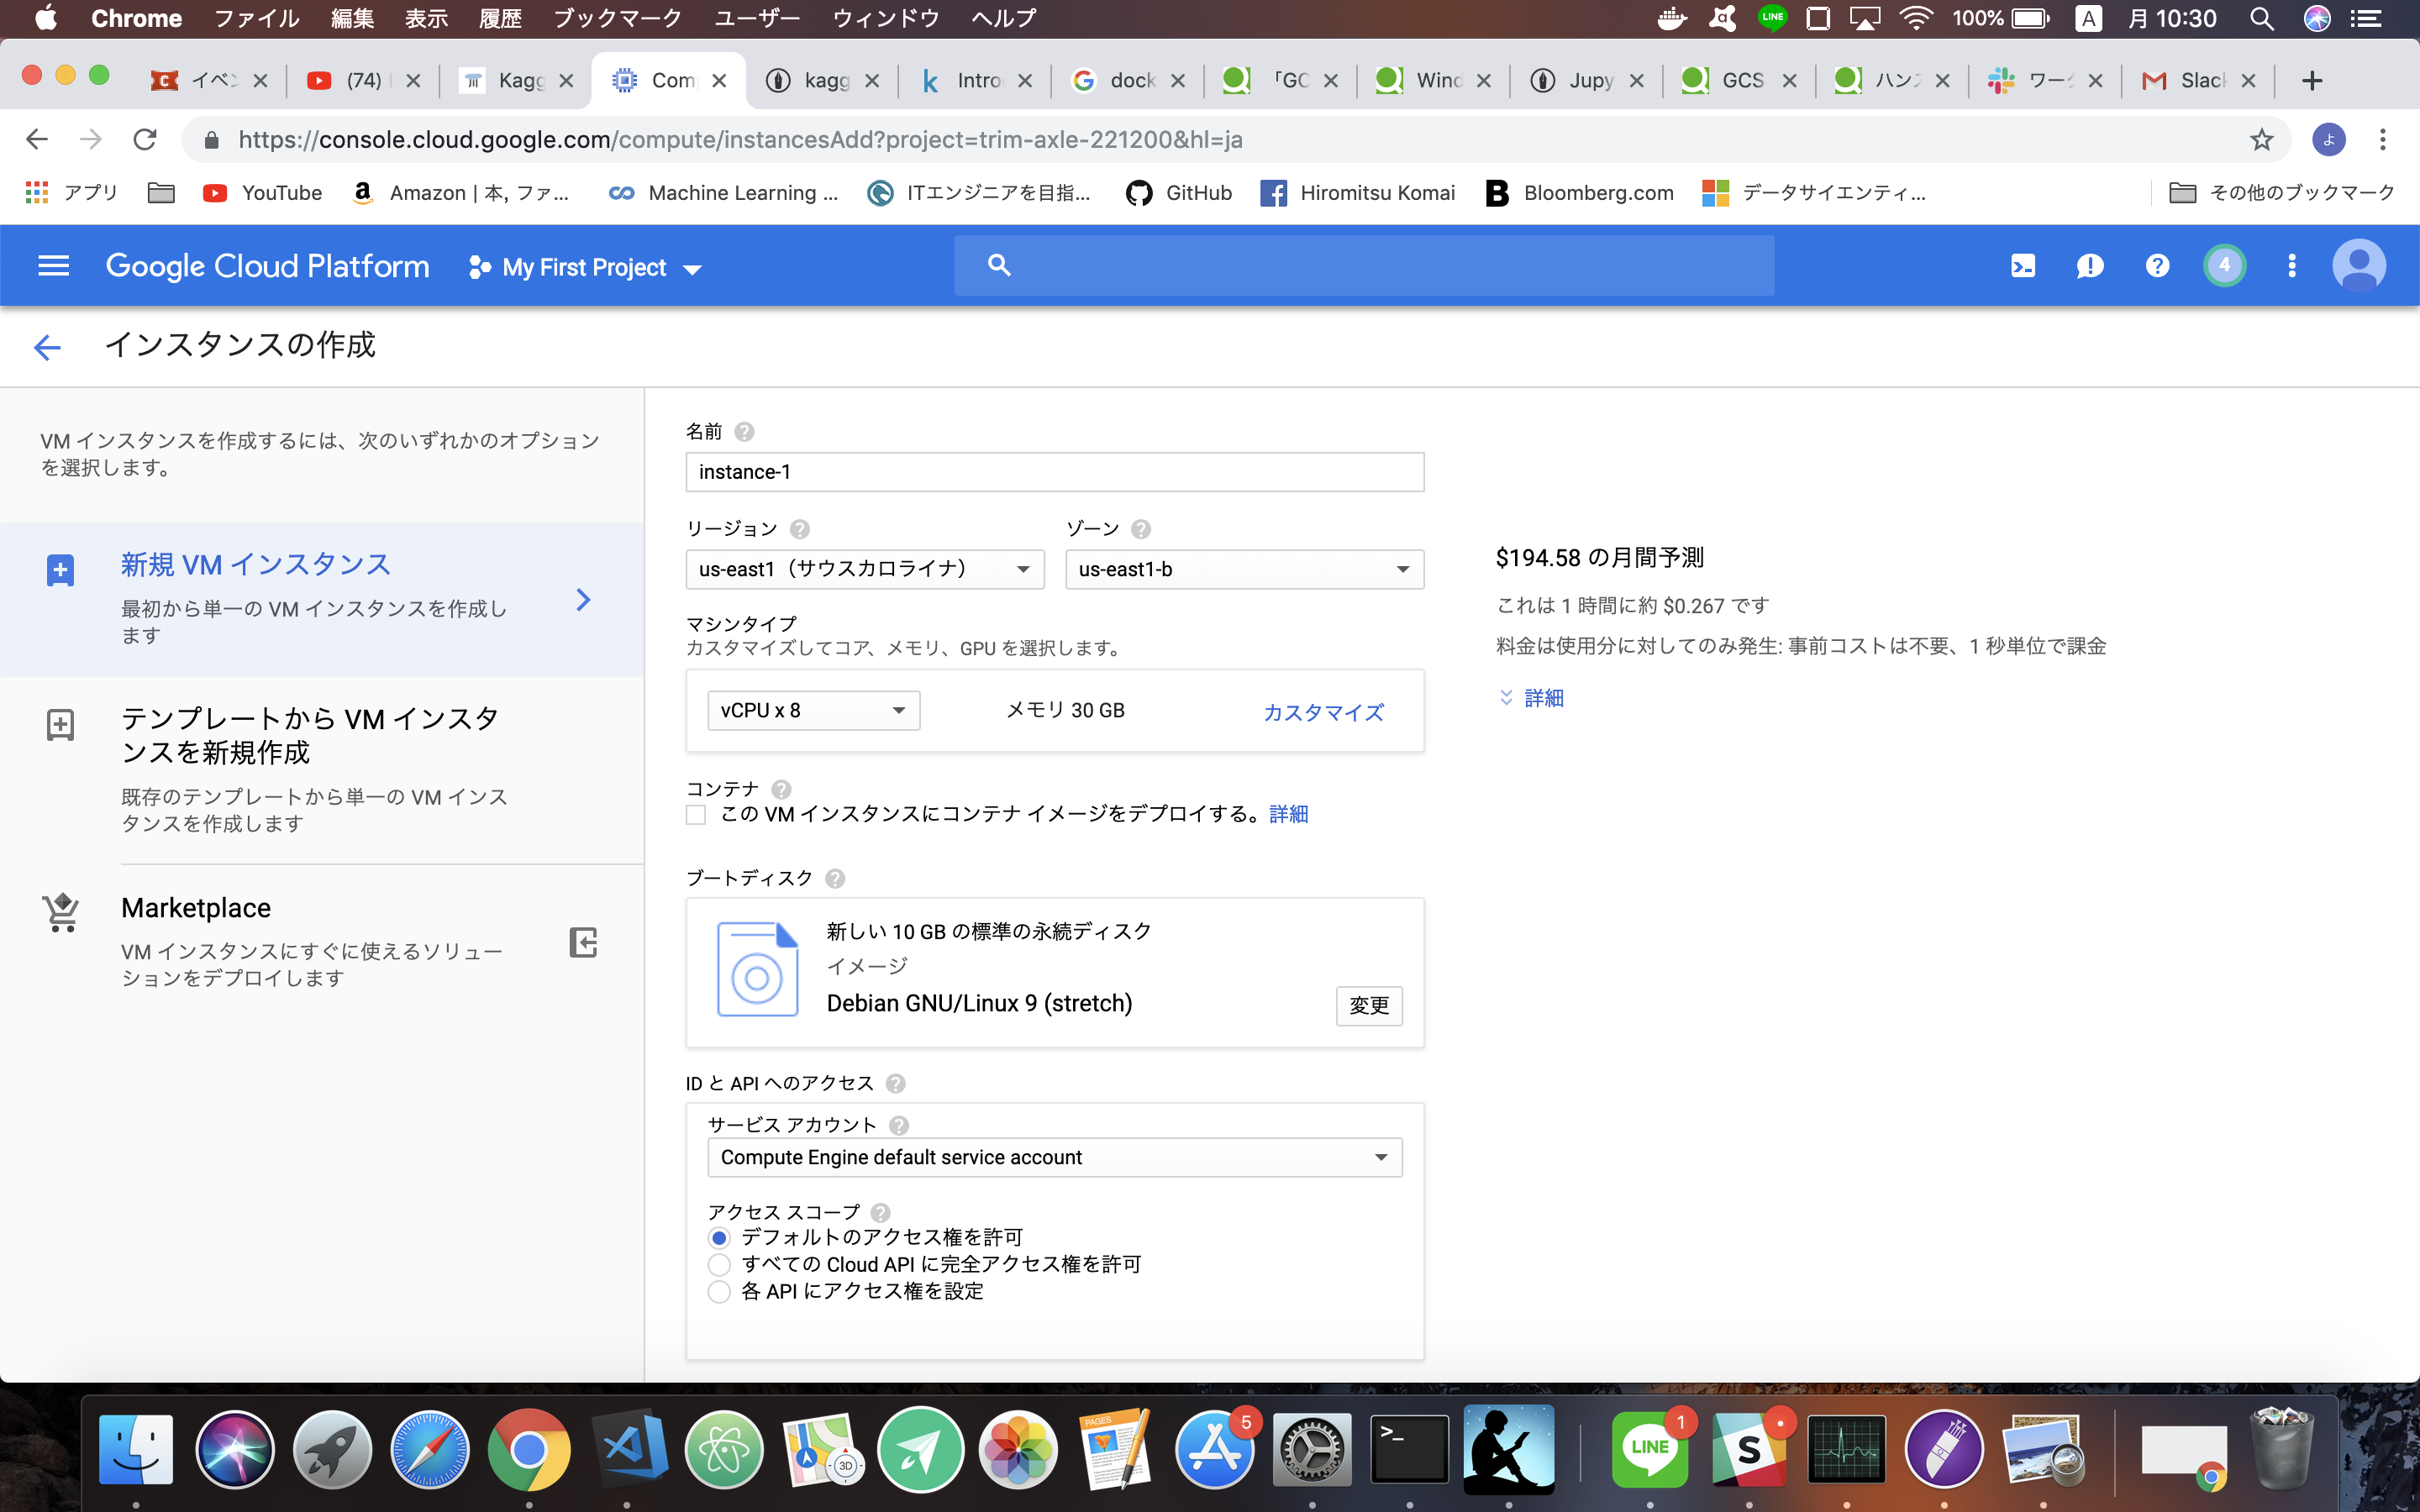
Task: Click the カスタマイズ link for machine type
Action: 1321,709
